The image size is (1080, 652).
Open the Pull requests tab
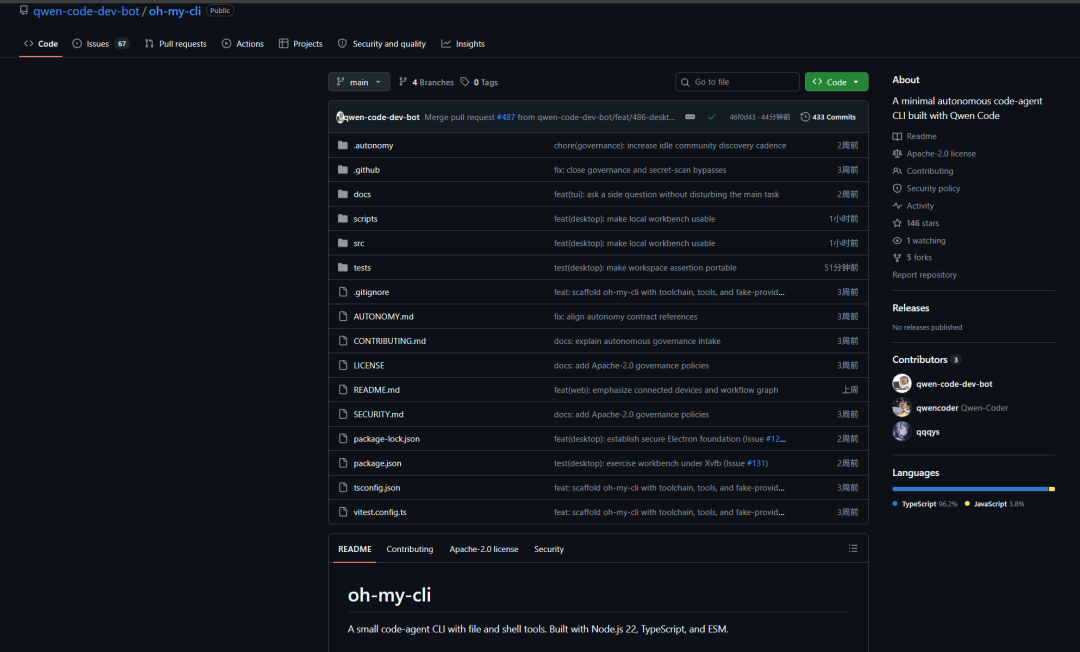tap(176, 43)
